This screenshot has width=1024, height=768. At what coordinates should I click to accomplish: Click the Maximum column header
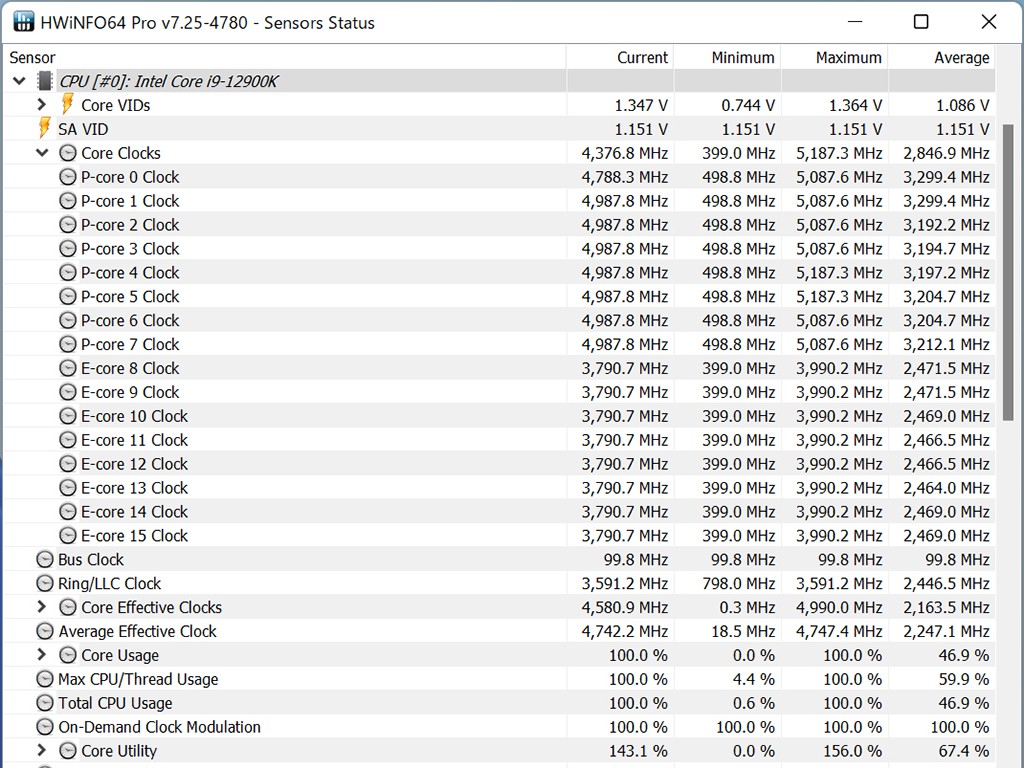tap(848, 58)
